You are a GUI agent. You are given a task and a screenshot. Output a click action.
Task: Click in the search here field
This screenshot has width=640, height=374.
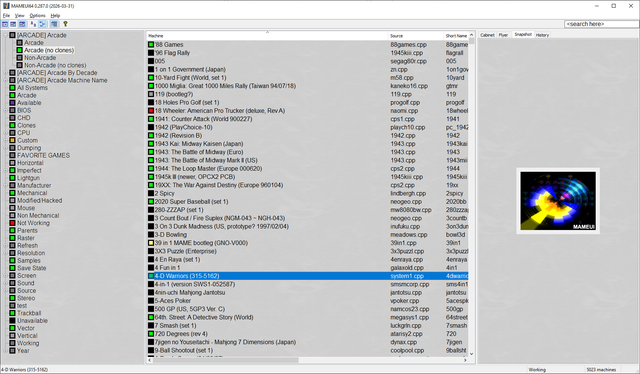tap(602, 24)
